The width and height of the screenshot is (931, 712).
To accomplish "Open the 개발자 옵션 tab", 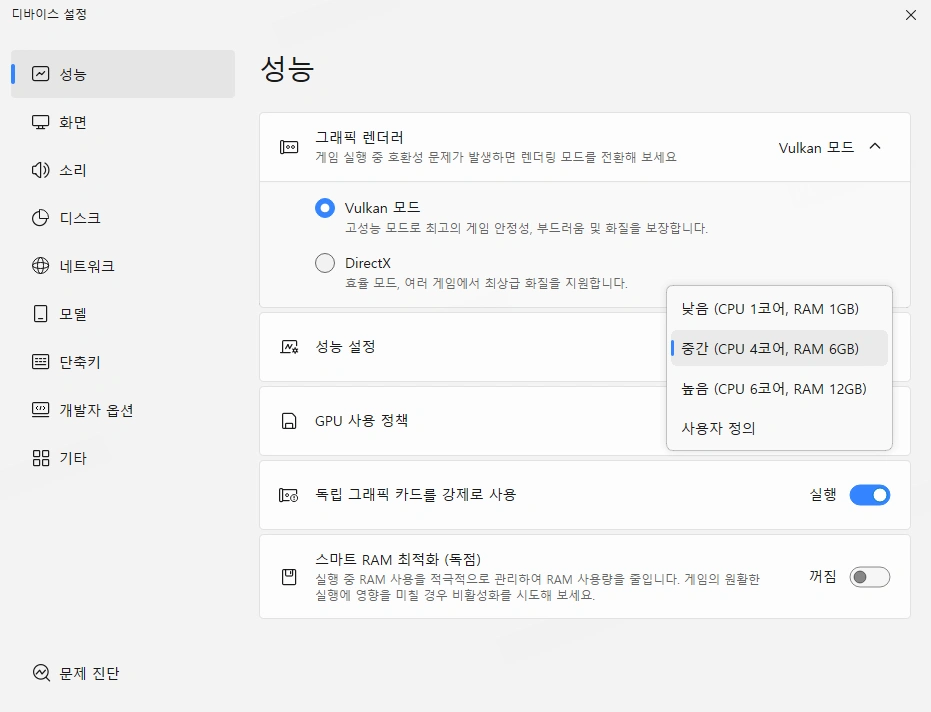I will pos(123,410).
